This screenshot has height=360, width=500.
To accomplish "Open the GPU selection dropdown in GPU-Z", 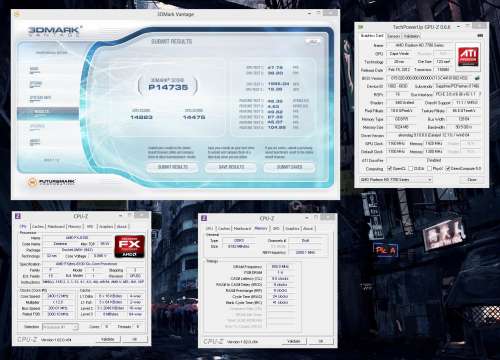I will point(396,179).
